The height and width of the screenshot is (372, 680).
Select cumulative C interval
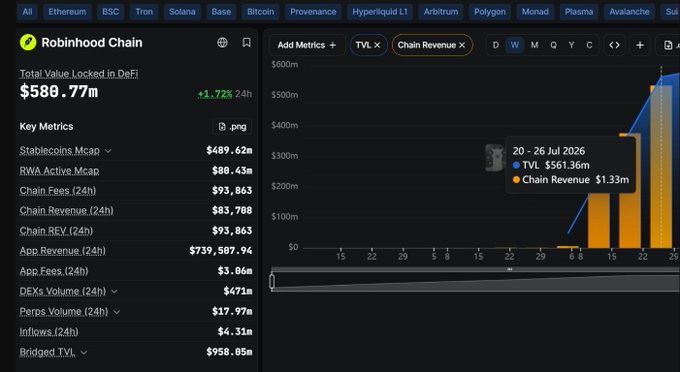[589, 45]
